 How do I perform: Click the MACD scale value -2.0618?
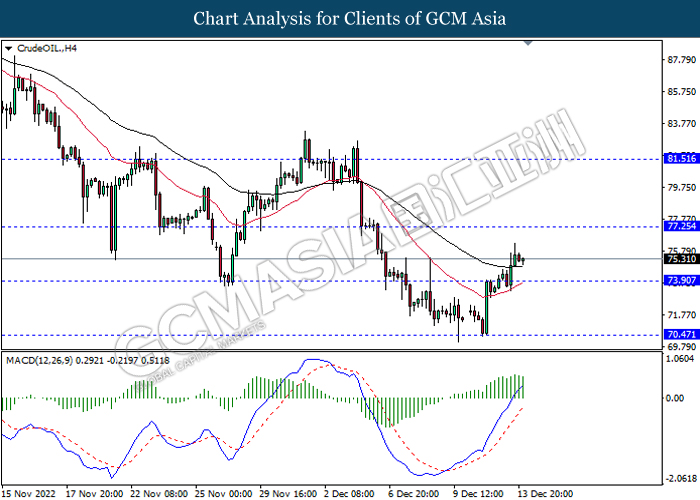(x=681, y=479)
